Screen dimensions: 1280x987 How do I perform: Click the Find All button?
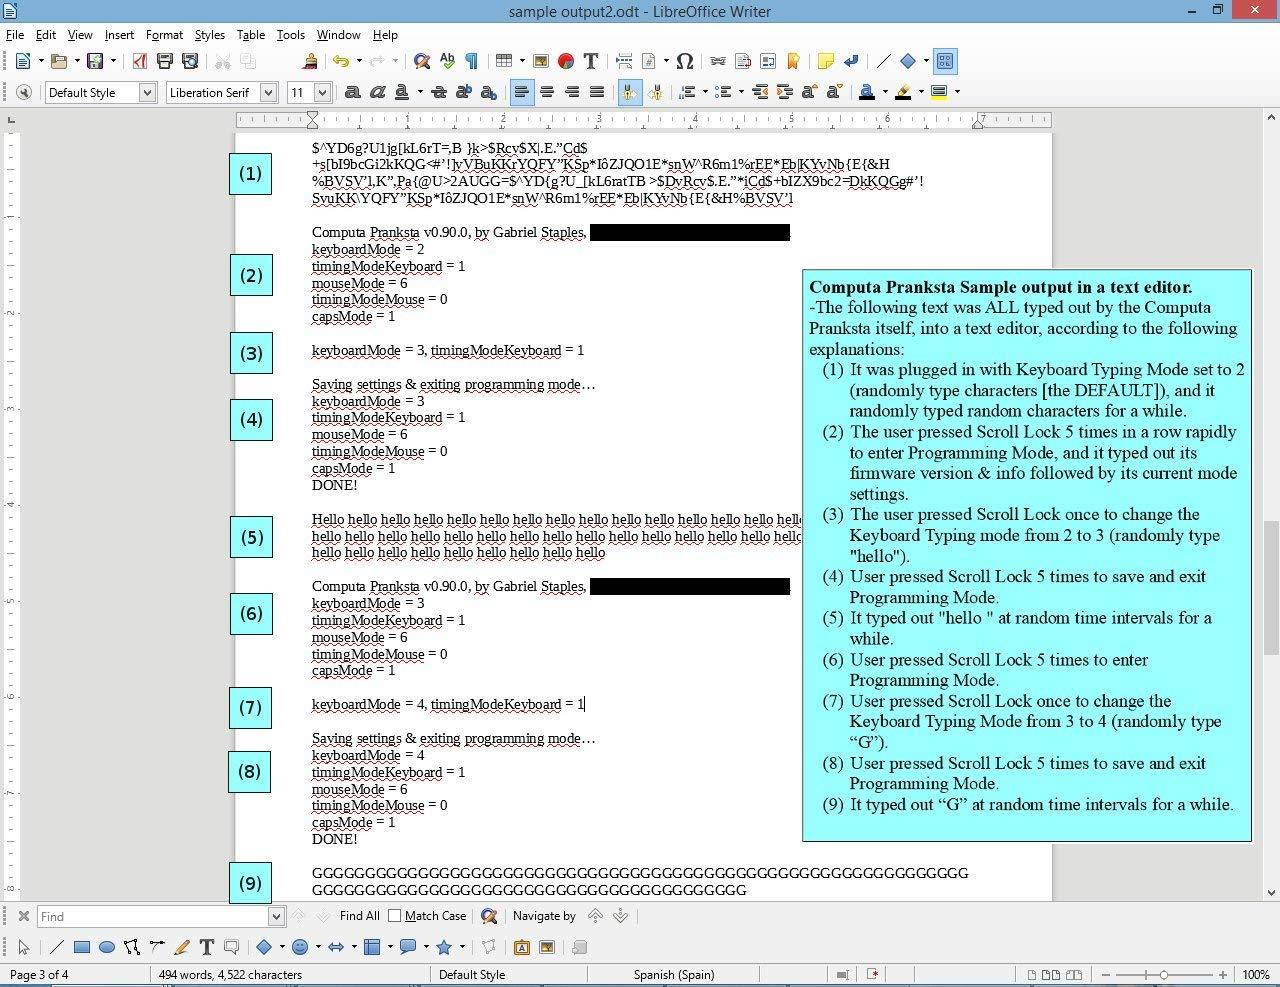(359, 916)
